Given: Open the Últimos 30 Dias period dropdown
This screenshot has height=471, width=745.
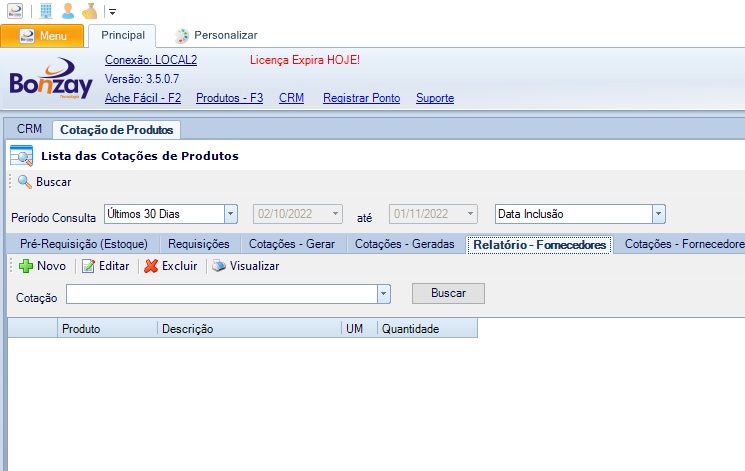Looking at the screenshot, I should pyautogui.click(x=230, y=214).
